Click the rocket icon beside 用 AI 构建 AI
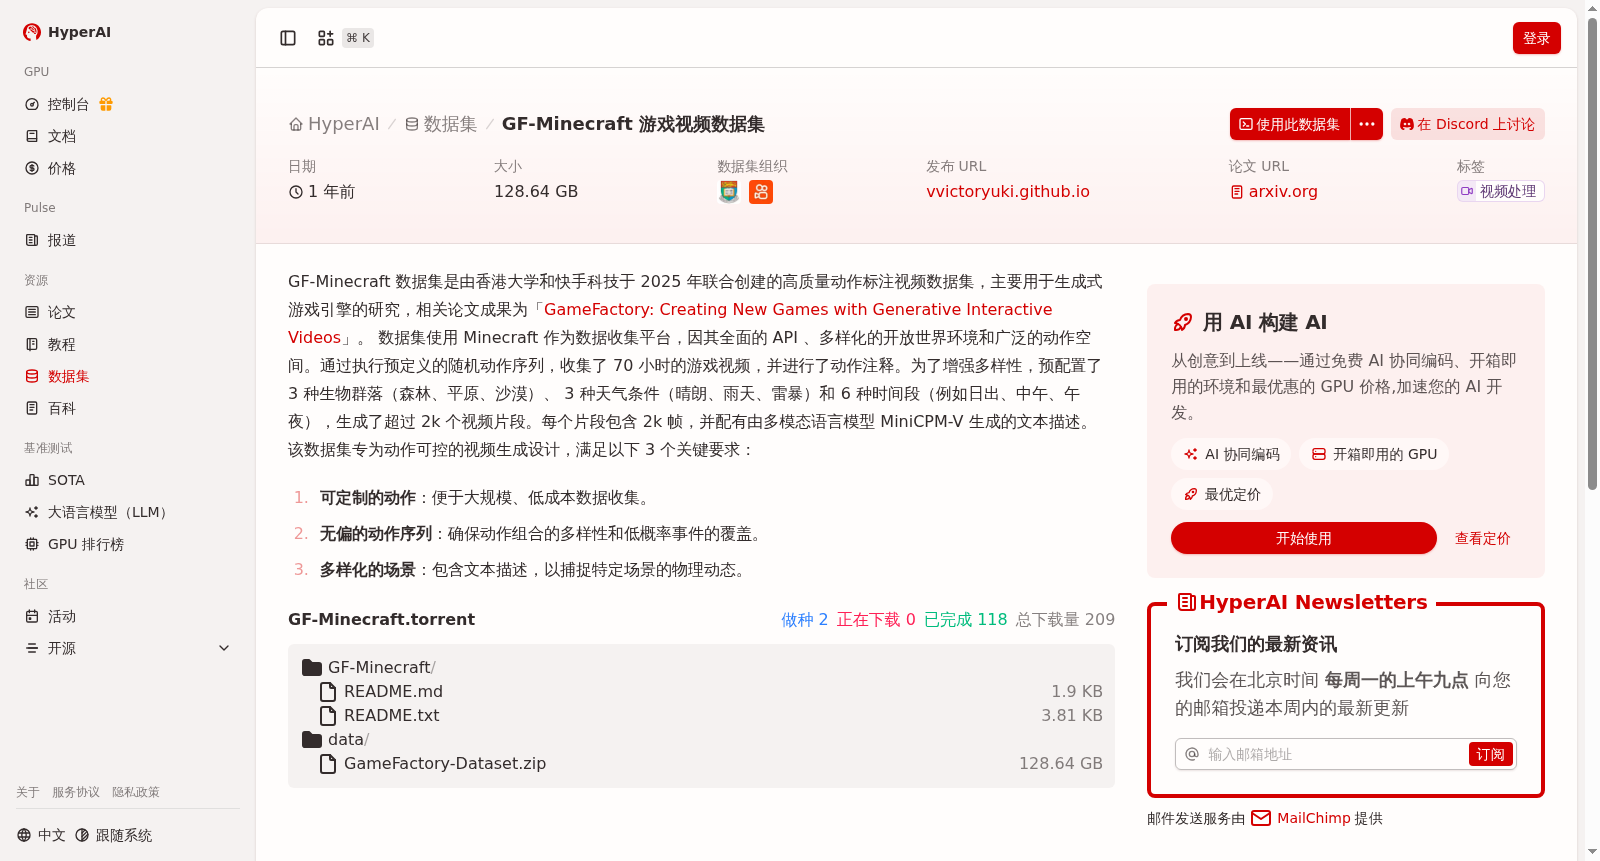The image size is (1600, 861). 1183,322
